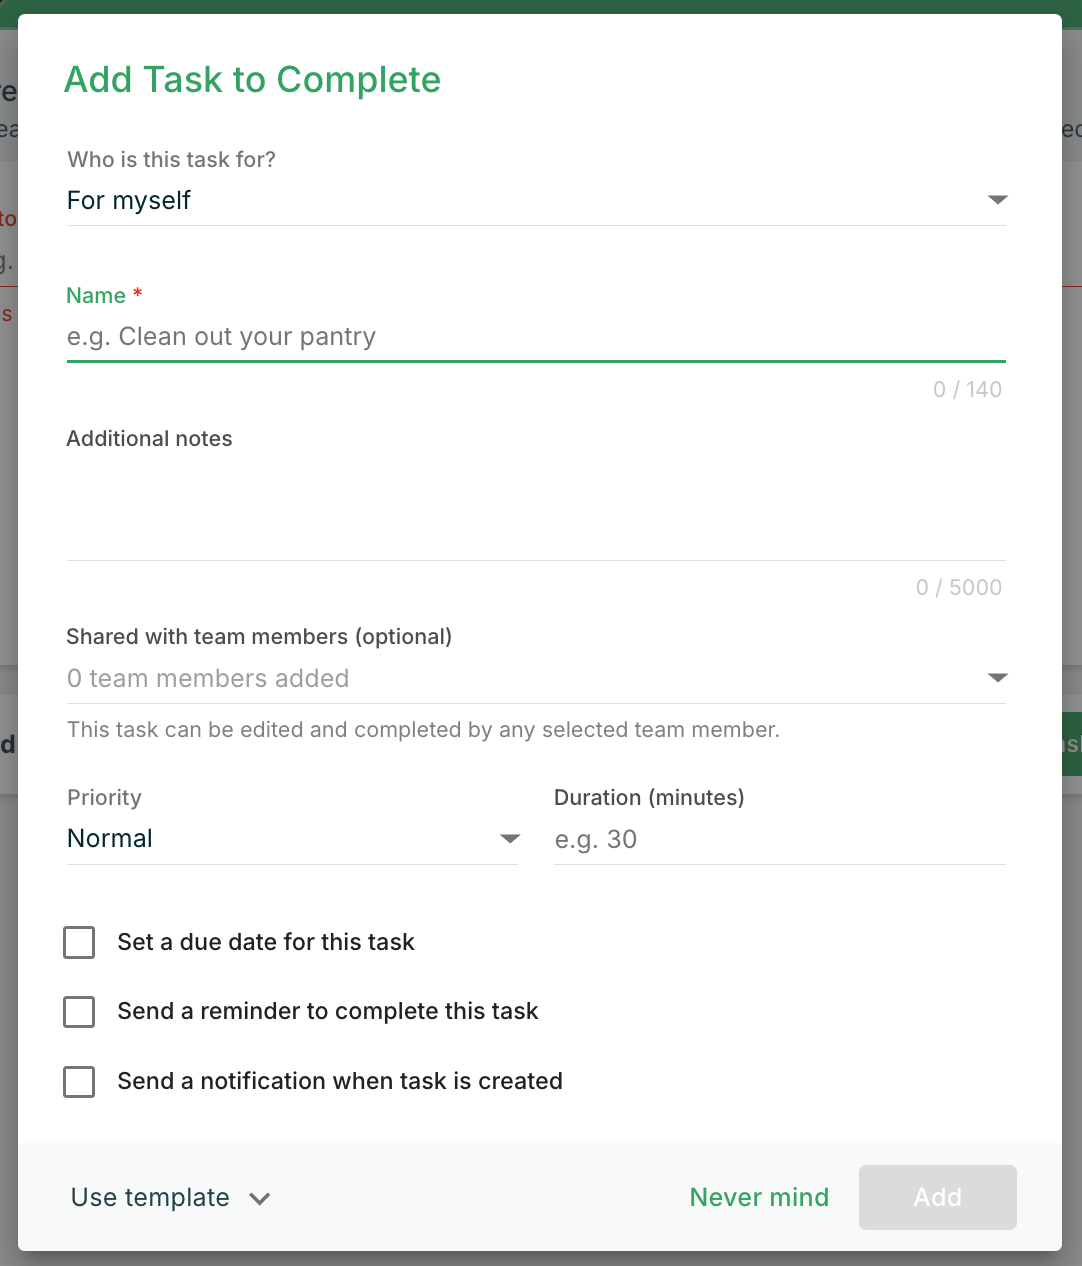Click the Duration minutes input field
Viewport: 1082px width, 1266px height.
pos(779,839)
